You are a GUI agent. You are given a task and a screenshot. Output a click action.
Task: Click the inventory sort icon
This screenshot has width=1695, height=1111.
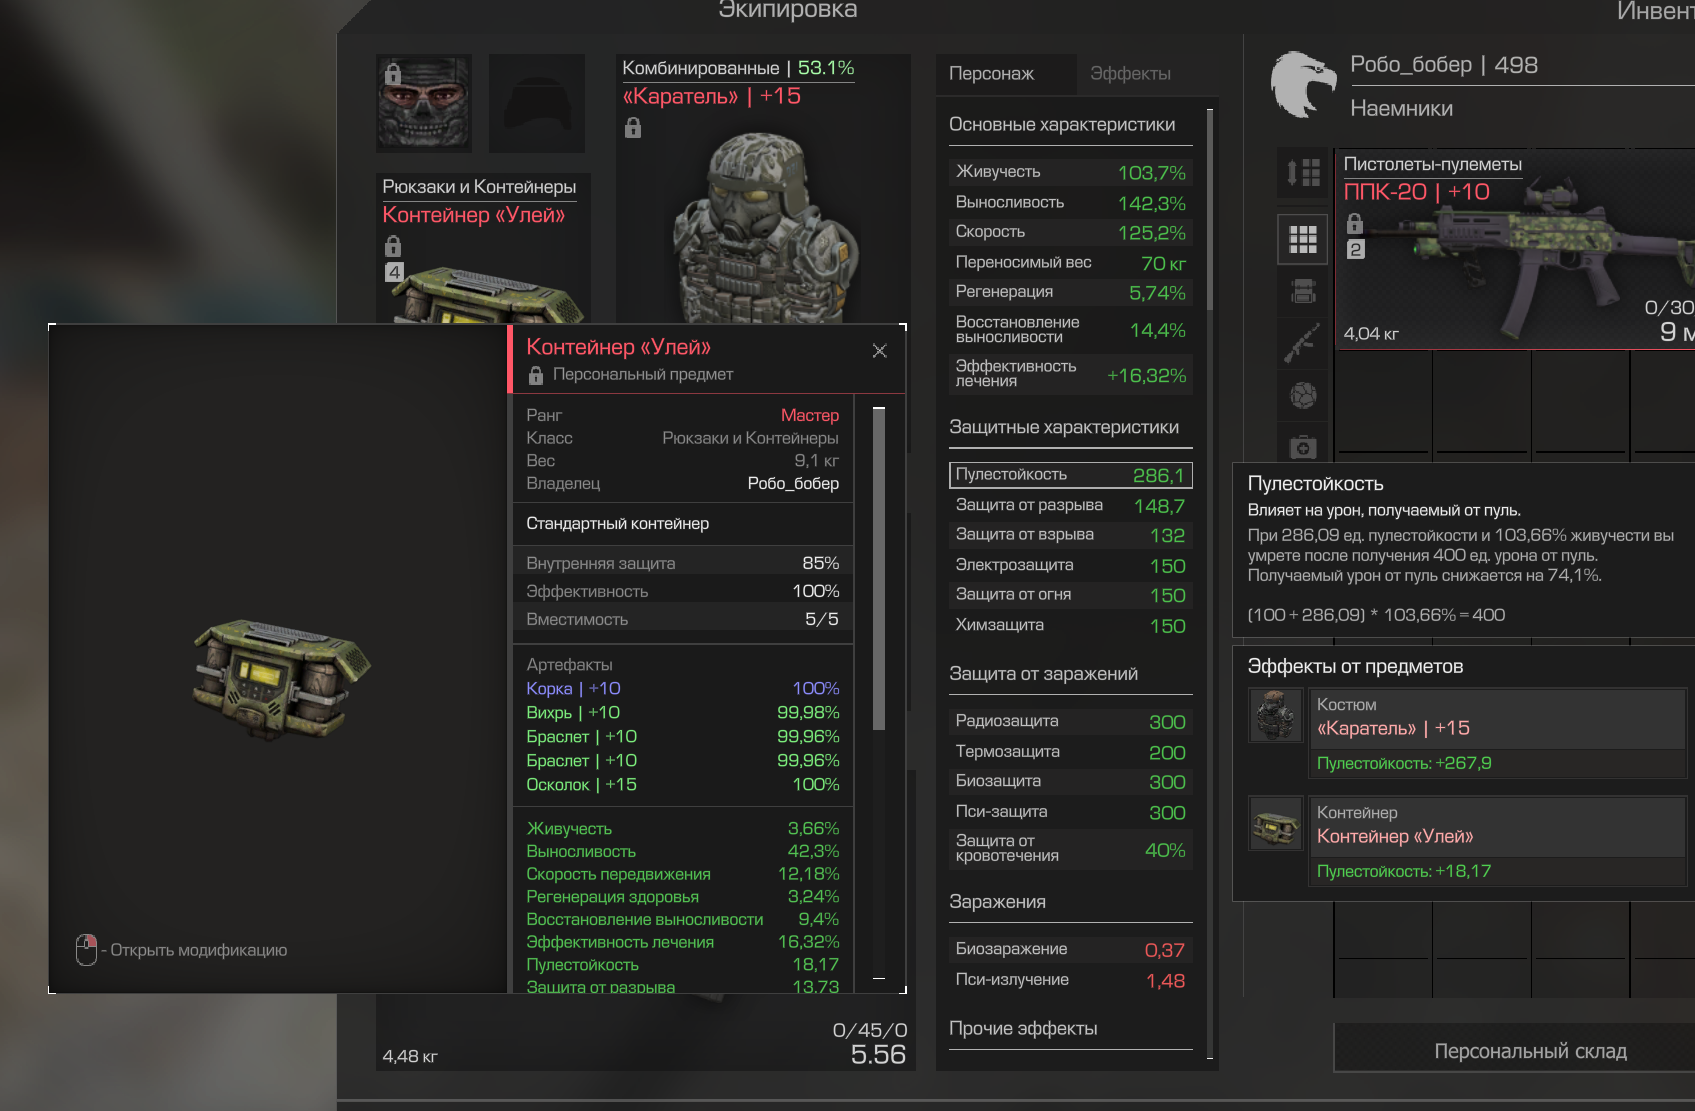1303,173
